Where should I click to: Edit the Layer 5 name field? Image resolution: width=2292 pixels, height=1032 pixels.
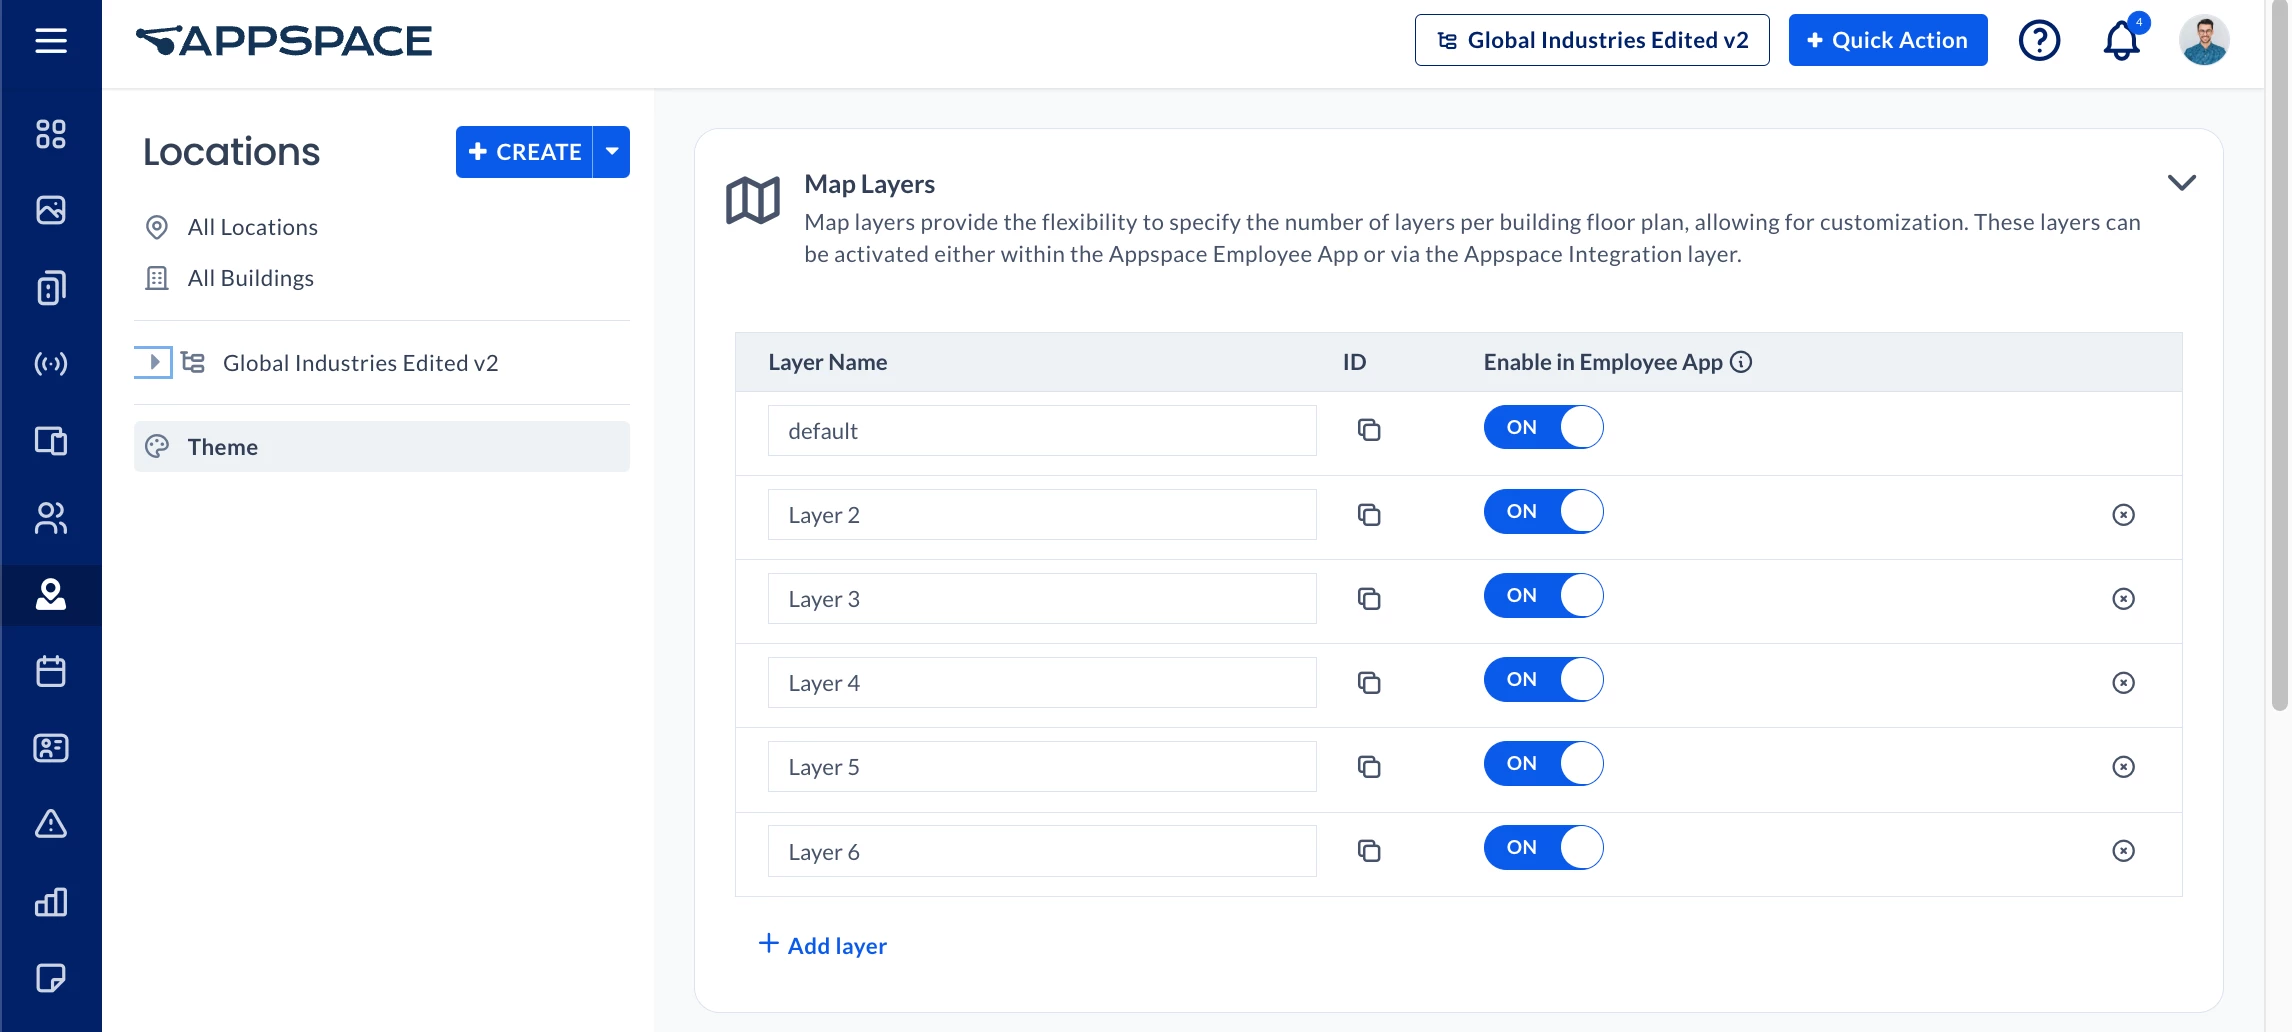coord(1042,766)
